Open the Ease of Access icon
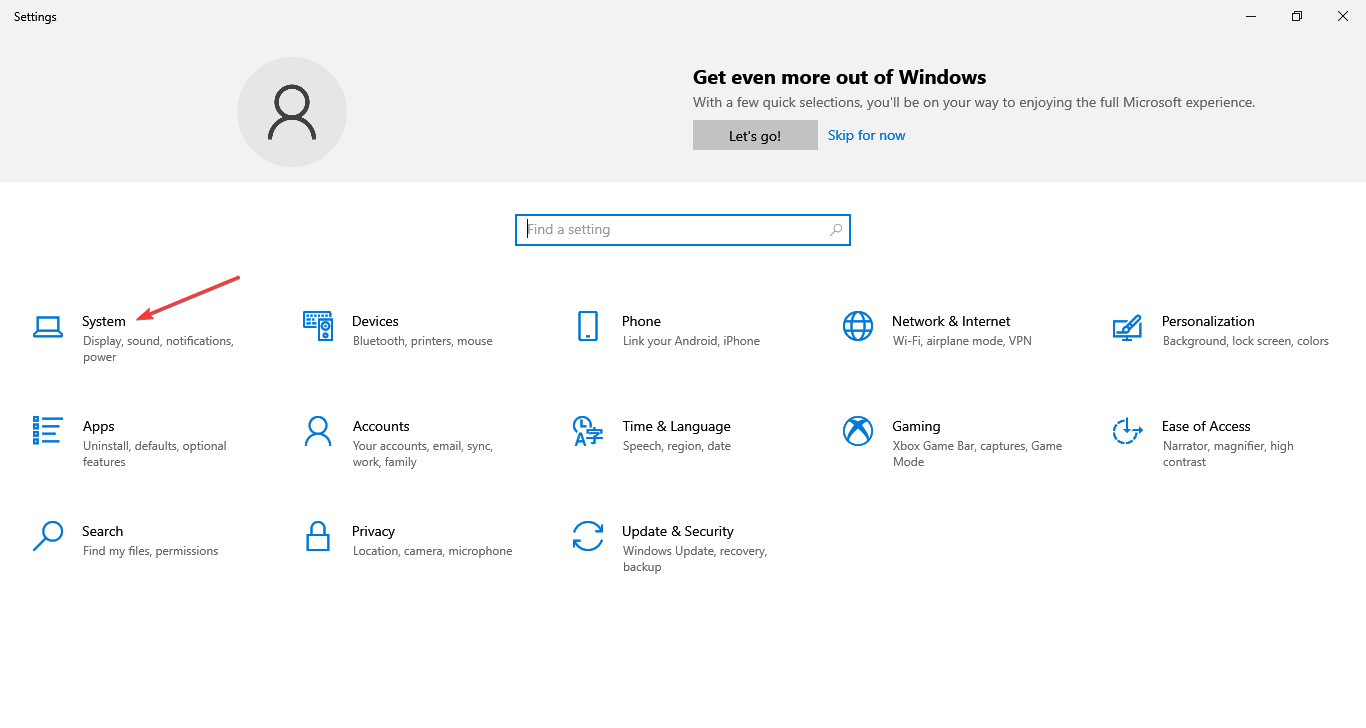 [x=1127, y=431]
